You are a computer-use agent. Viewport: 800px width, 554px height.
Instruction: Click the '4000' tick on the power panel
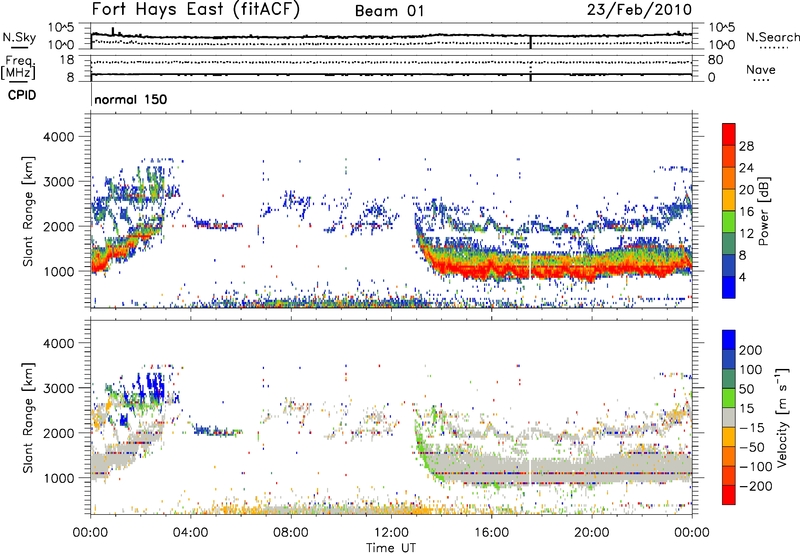coord(58,137)
